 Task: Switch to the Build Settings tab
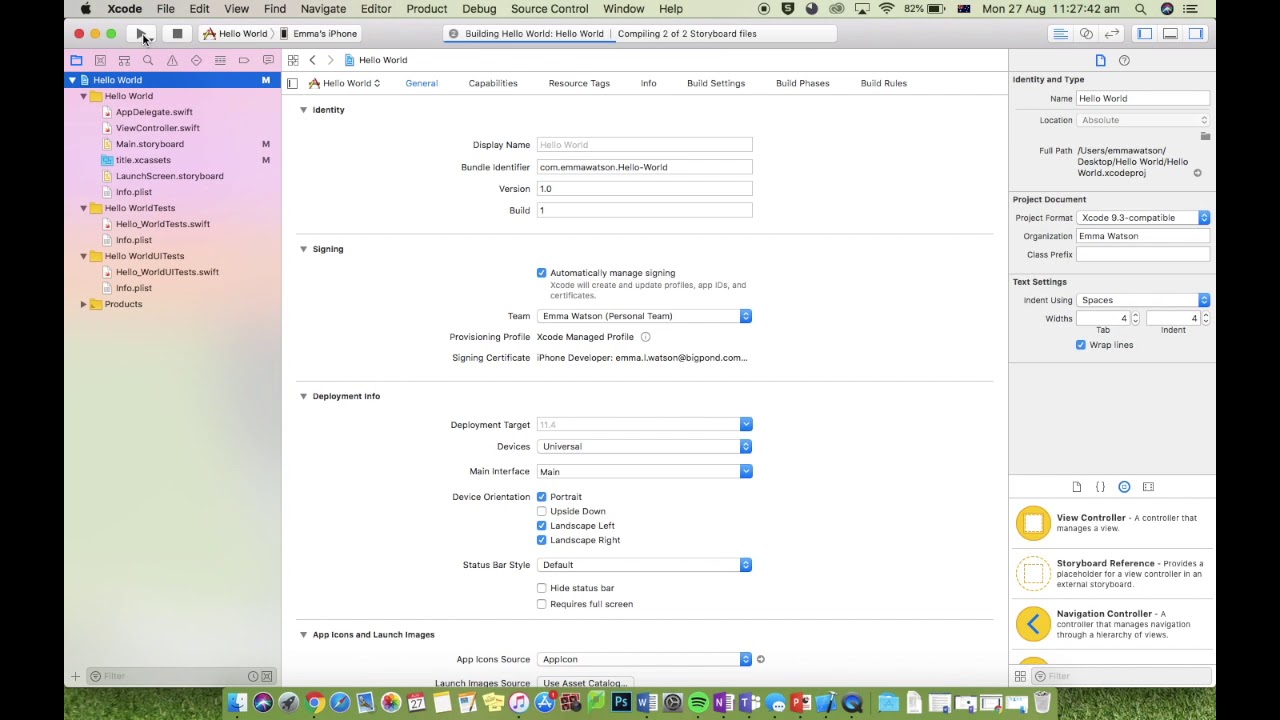(716, 83)
